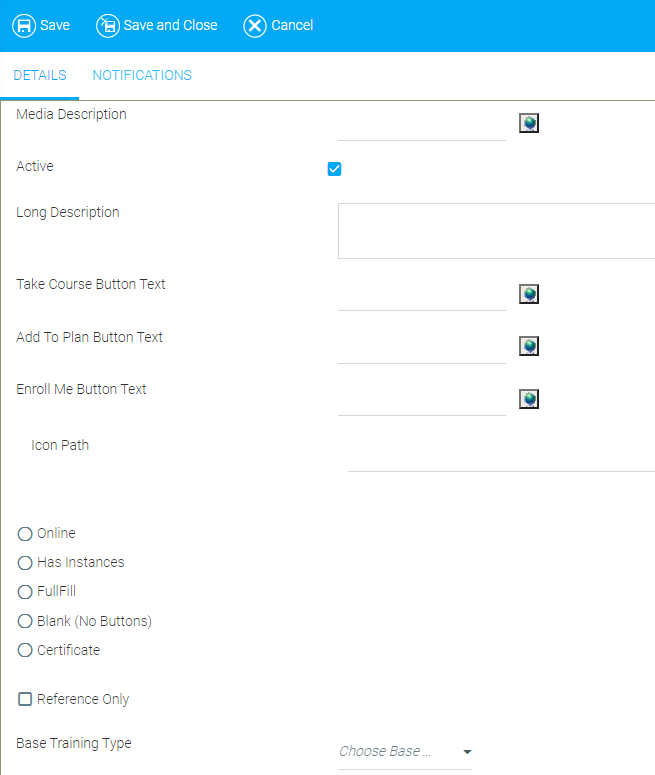The height and width of the screenshot is (775, 655).
Task: Click the Save and Close icon
Action: click(x=108, y=26)
